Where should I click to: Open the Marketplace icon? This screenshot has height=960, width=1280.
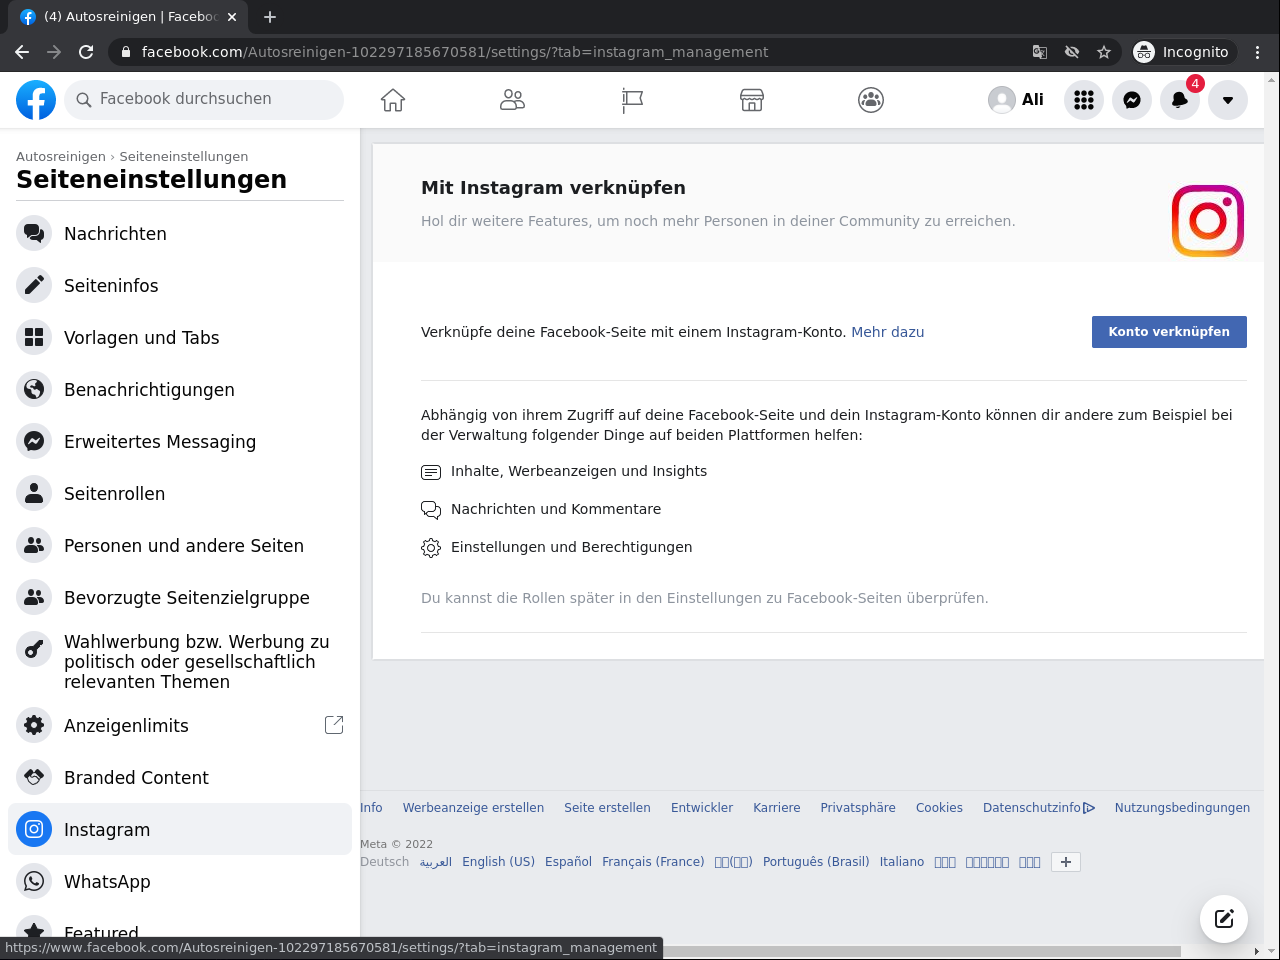[x=752, y=100]
